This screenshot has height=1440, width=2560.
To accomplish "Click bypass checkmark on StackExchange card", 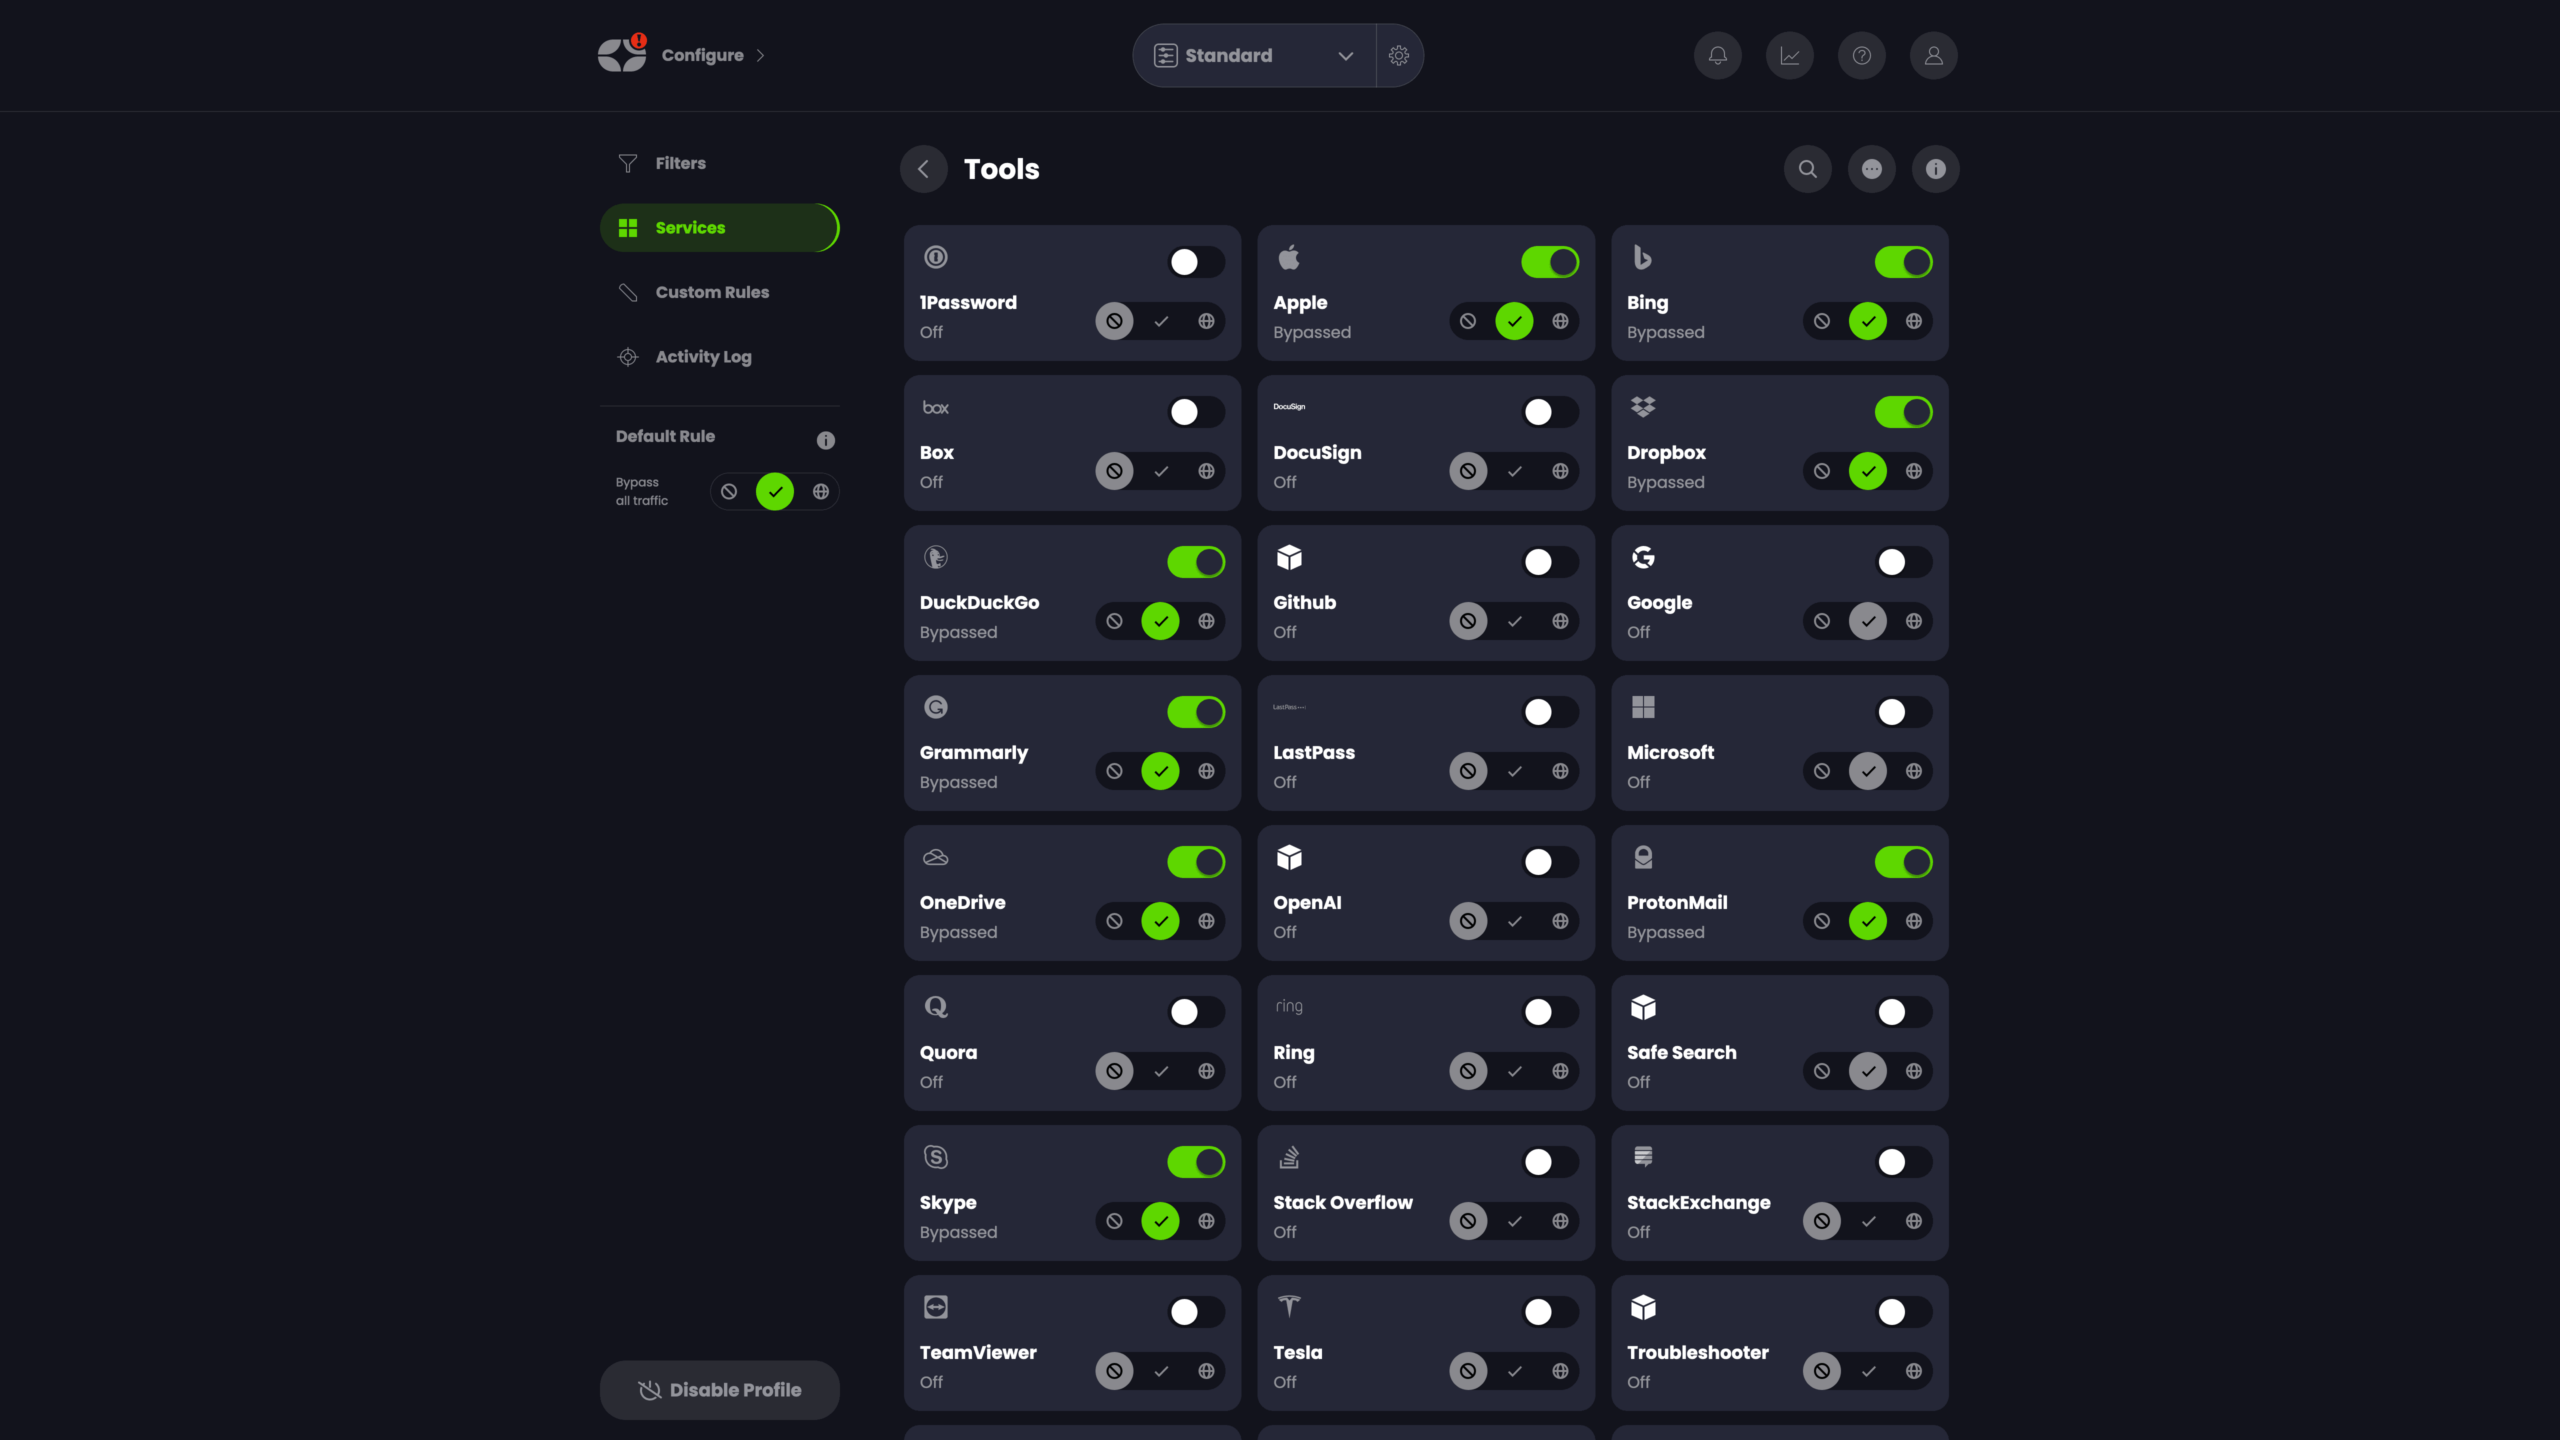I will pos(1868,1221).
